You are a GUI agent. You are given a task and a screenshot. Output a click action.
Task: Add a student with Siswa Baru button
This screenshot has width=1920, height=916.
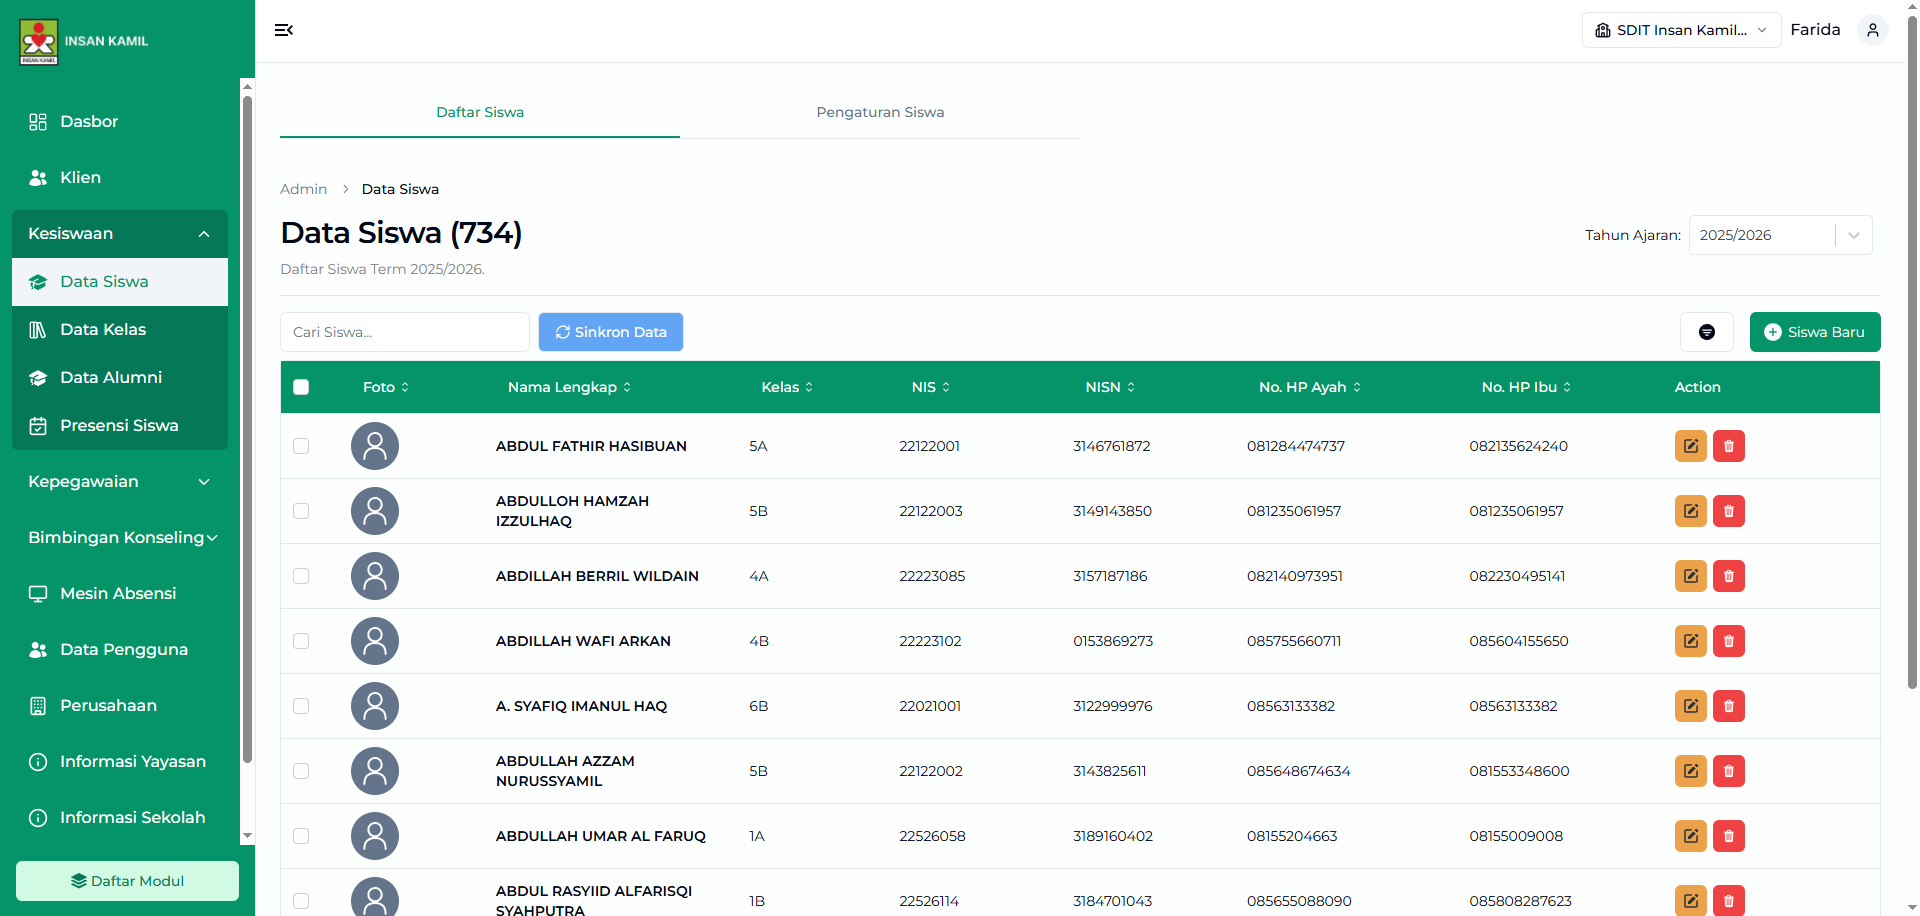pyautogui.click(x=1814, y=332)
